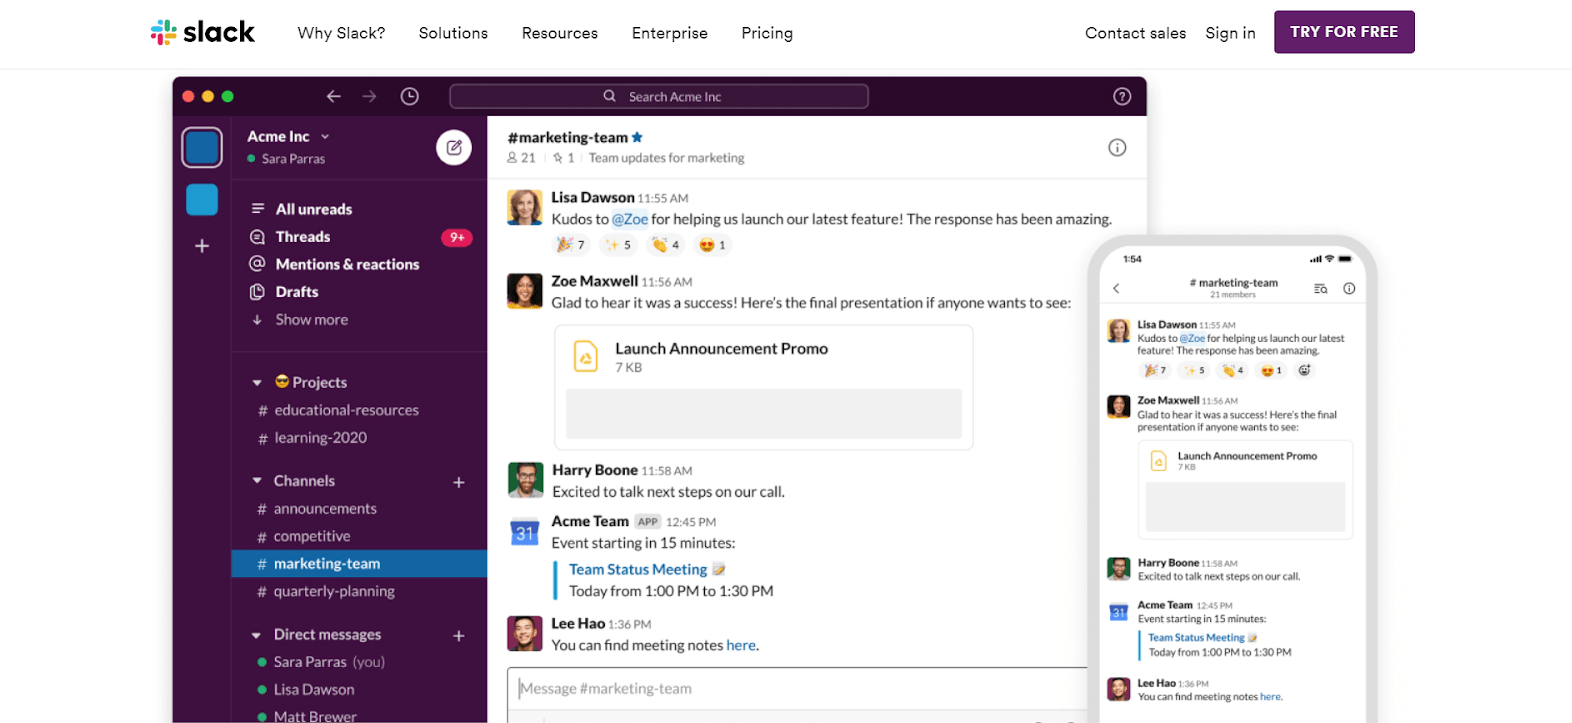
Task: Open channel details info icon in desktop view
Action: coord(1117,147)
